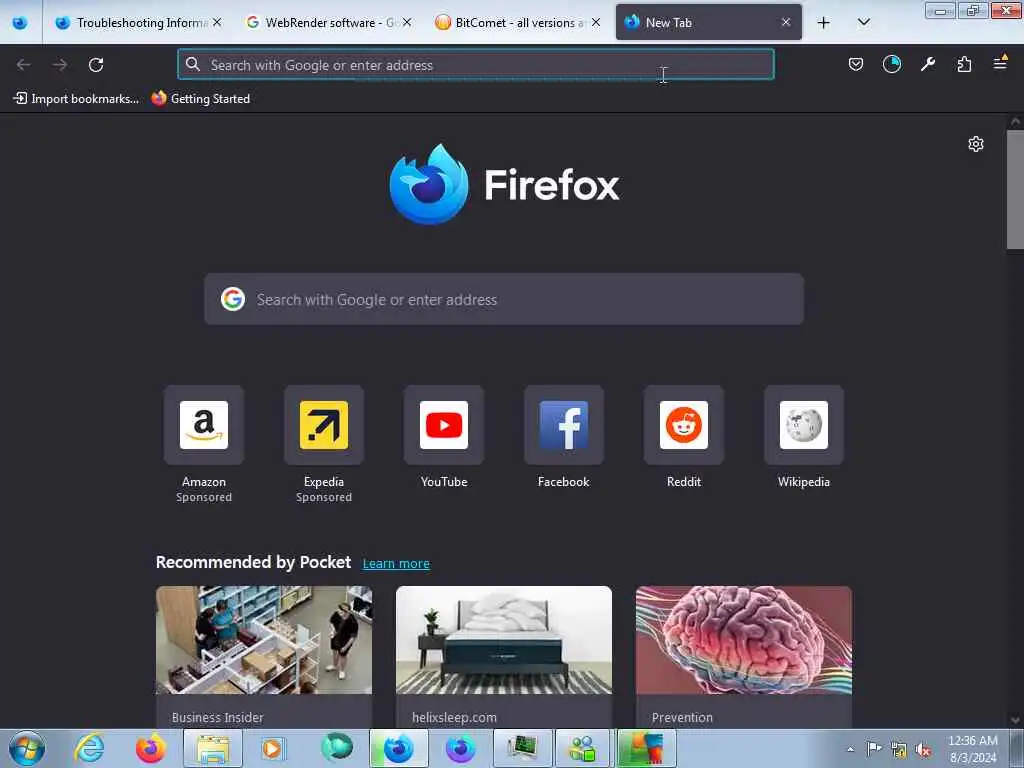1024x768 pixels.
Task: Open new tab personalize gear icon
Action: point(976,144)
